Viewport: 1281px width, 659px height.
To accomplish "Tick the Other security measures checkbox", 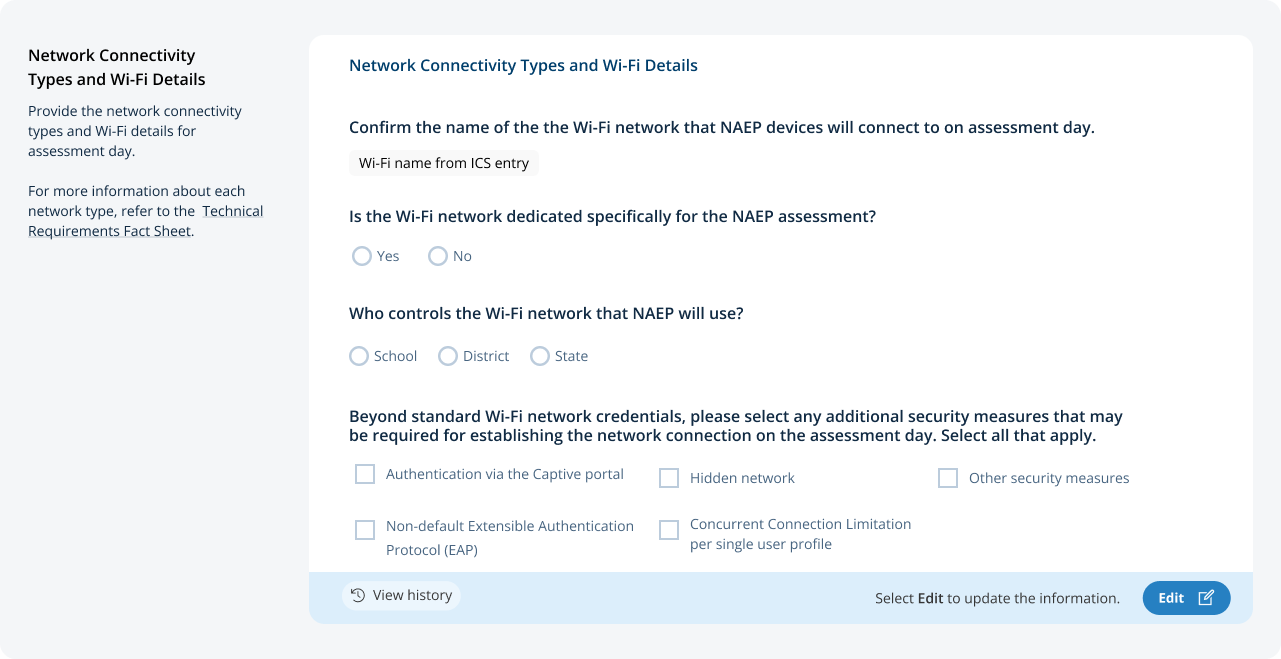I will tap(948, 478).
